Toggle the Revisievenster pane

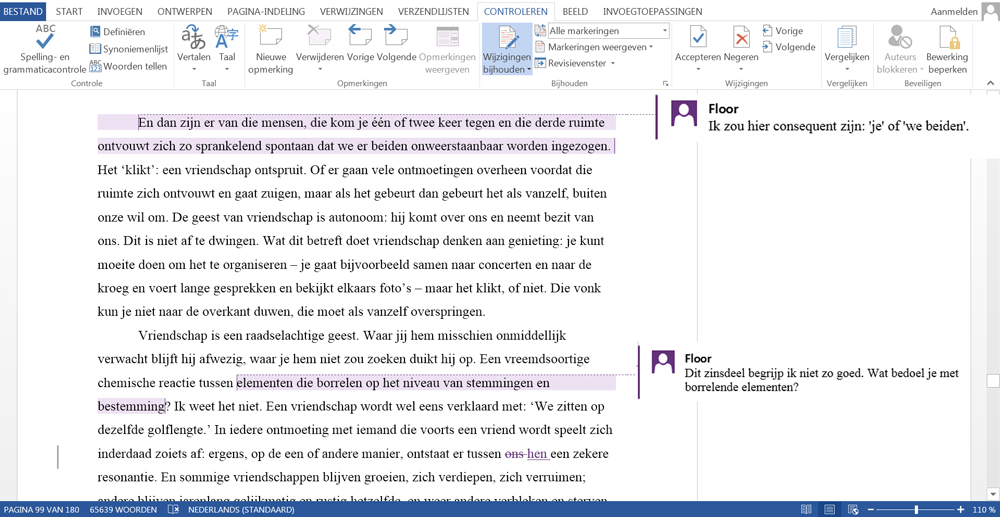pyautogui.click(x=574, y=63)
